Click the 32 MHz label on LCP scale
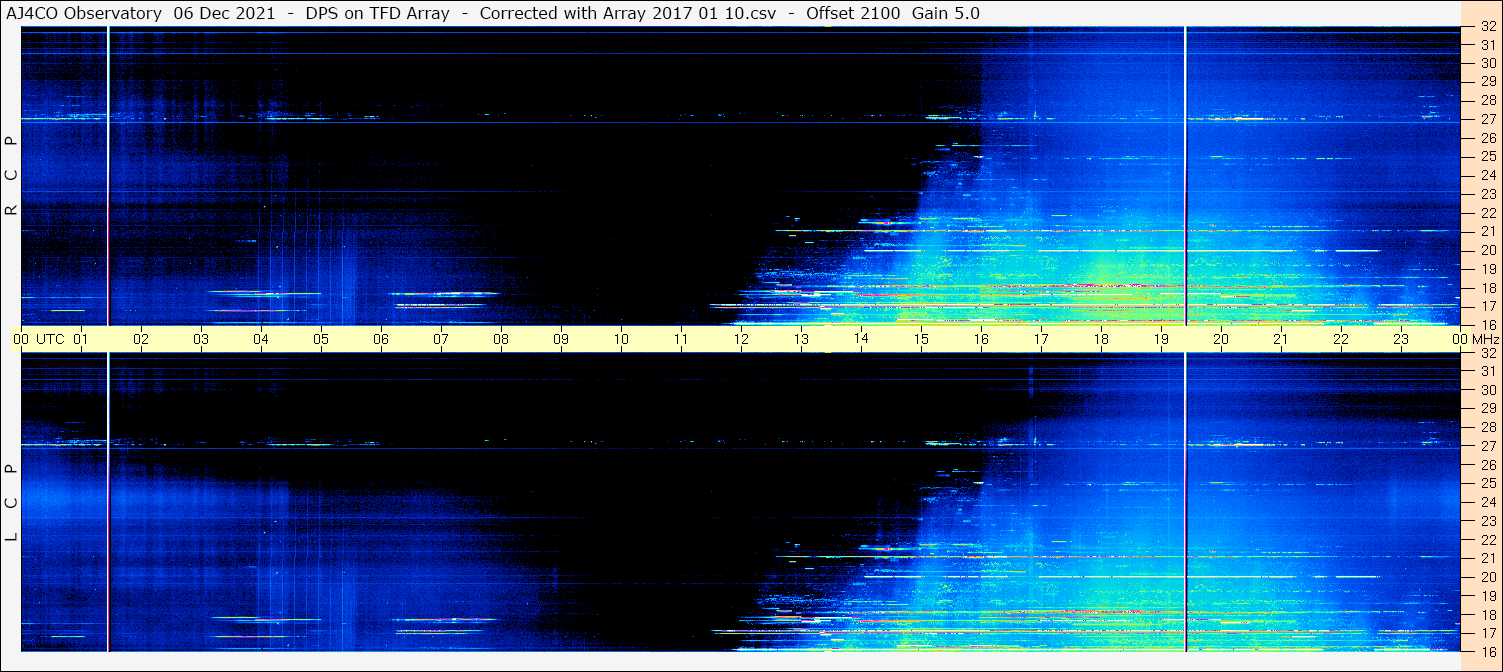This screenshot has height=672, width=1503. (1487, 353)
